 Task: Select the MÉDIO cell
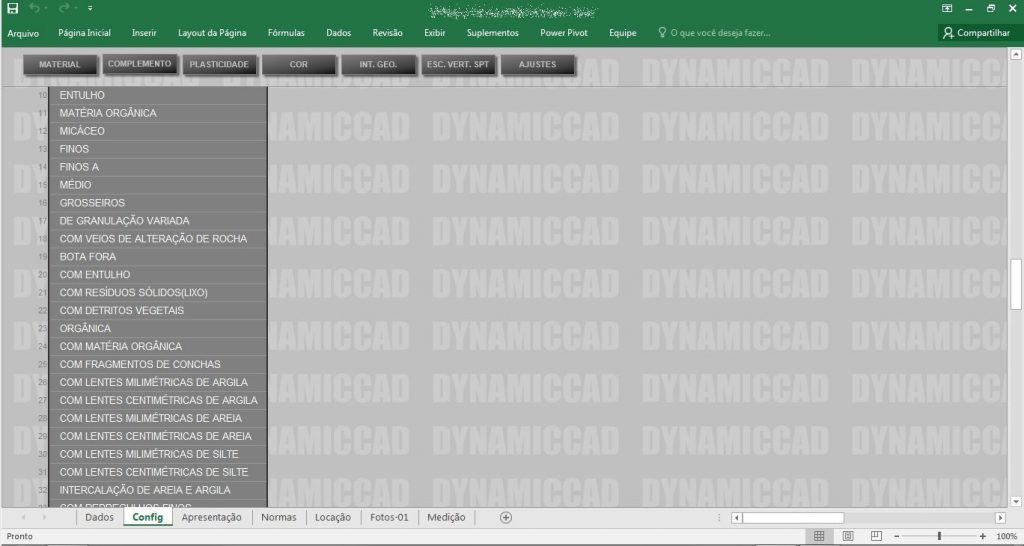click(158, 185)
